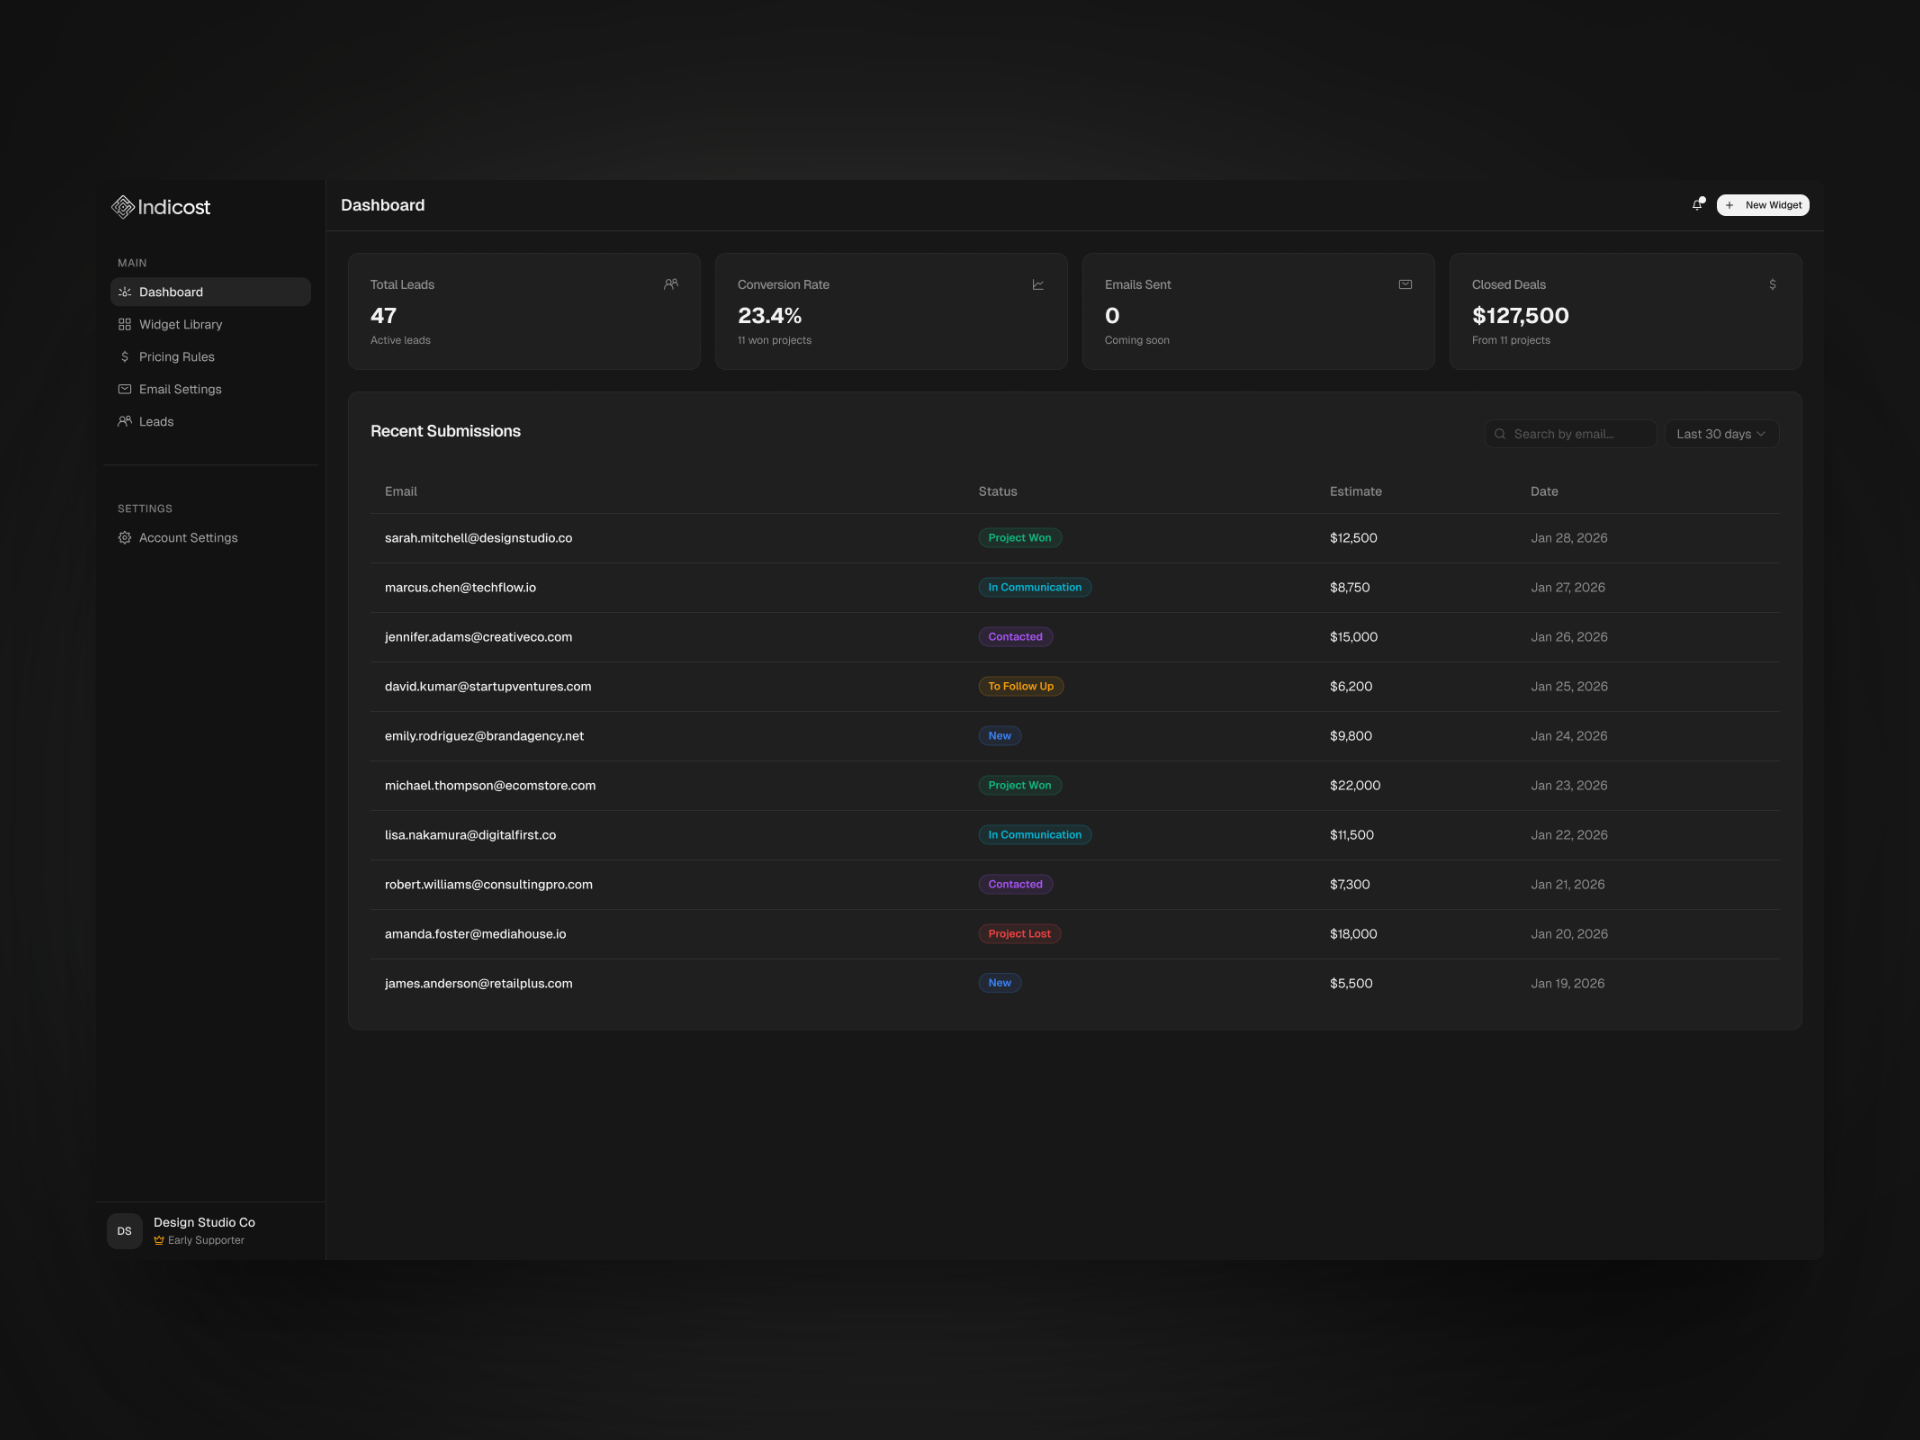Expand the DS profile menu at bottom
Viewport: 1920px width, 1440px height.
tap(124, 1231)
